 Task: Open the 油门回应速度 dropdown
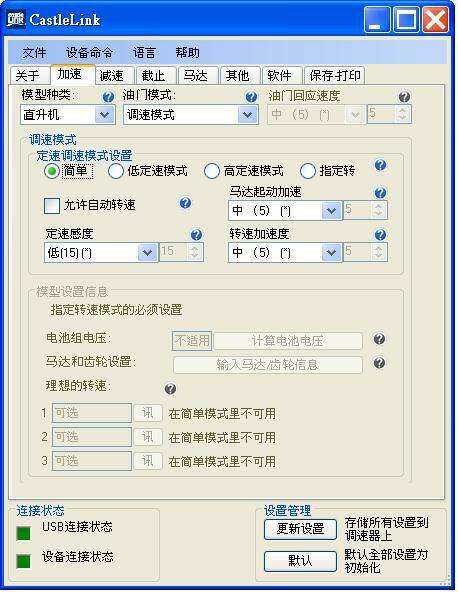click(316, 114)
